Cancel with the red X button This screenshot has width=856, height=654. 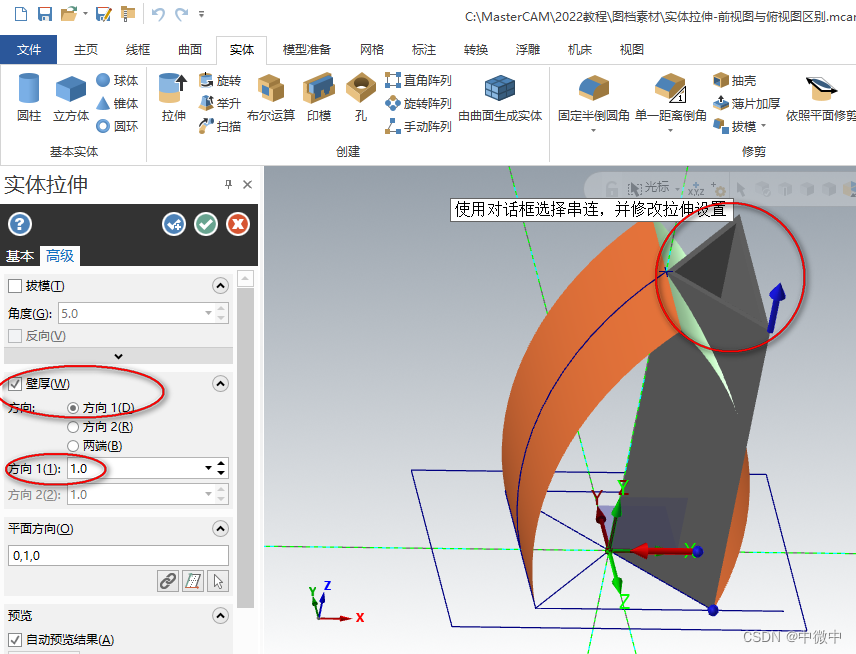coord(238,224)
